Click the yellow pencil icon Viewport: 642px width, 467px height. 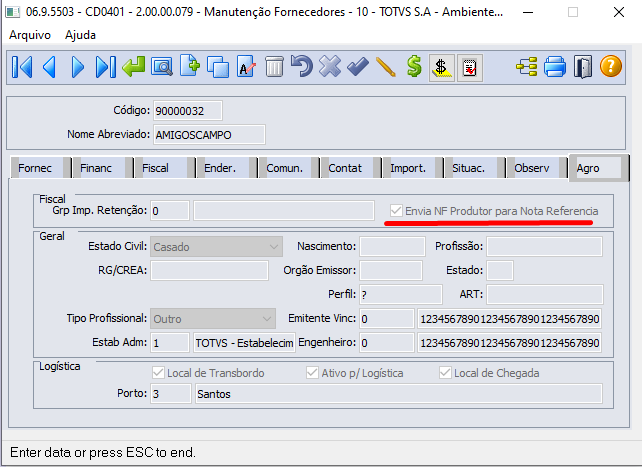click(x=386, y=67)
